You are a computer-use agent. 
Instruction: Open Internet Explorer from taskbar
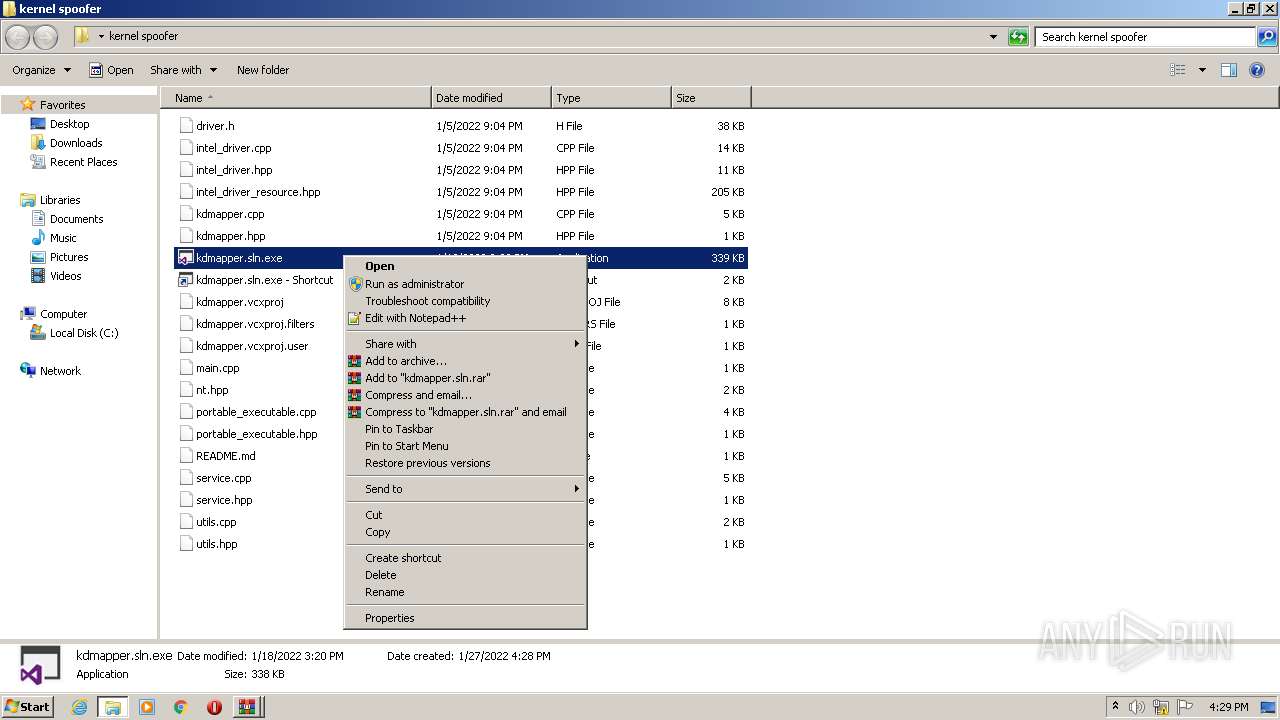pos(79,707)
